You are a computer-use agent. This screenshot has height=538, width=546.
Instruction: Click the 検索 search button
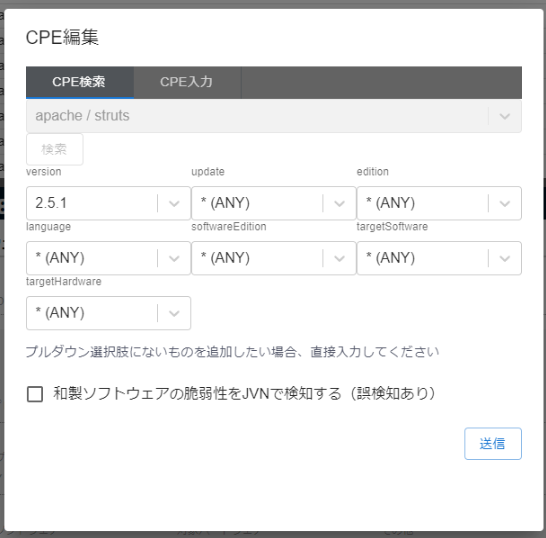tap(55, 149)
